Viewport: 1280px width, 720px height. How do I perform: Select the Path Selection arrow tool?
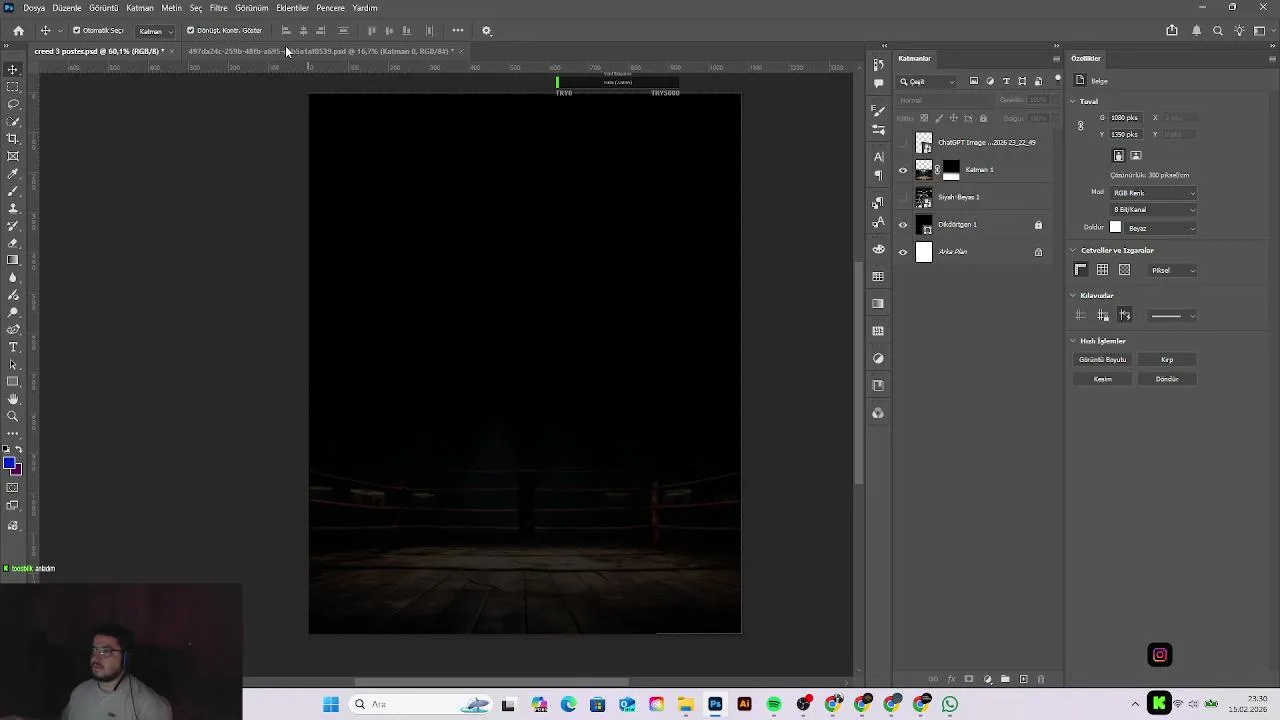(x=13, y=364)
